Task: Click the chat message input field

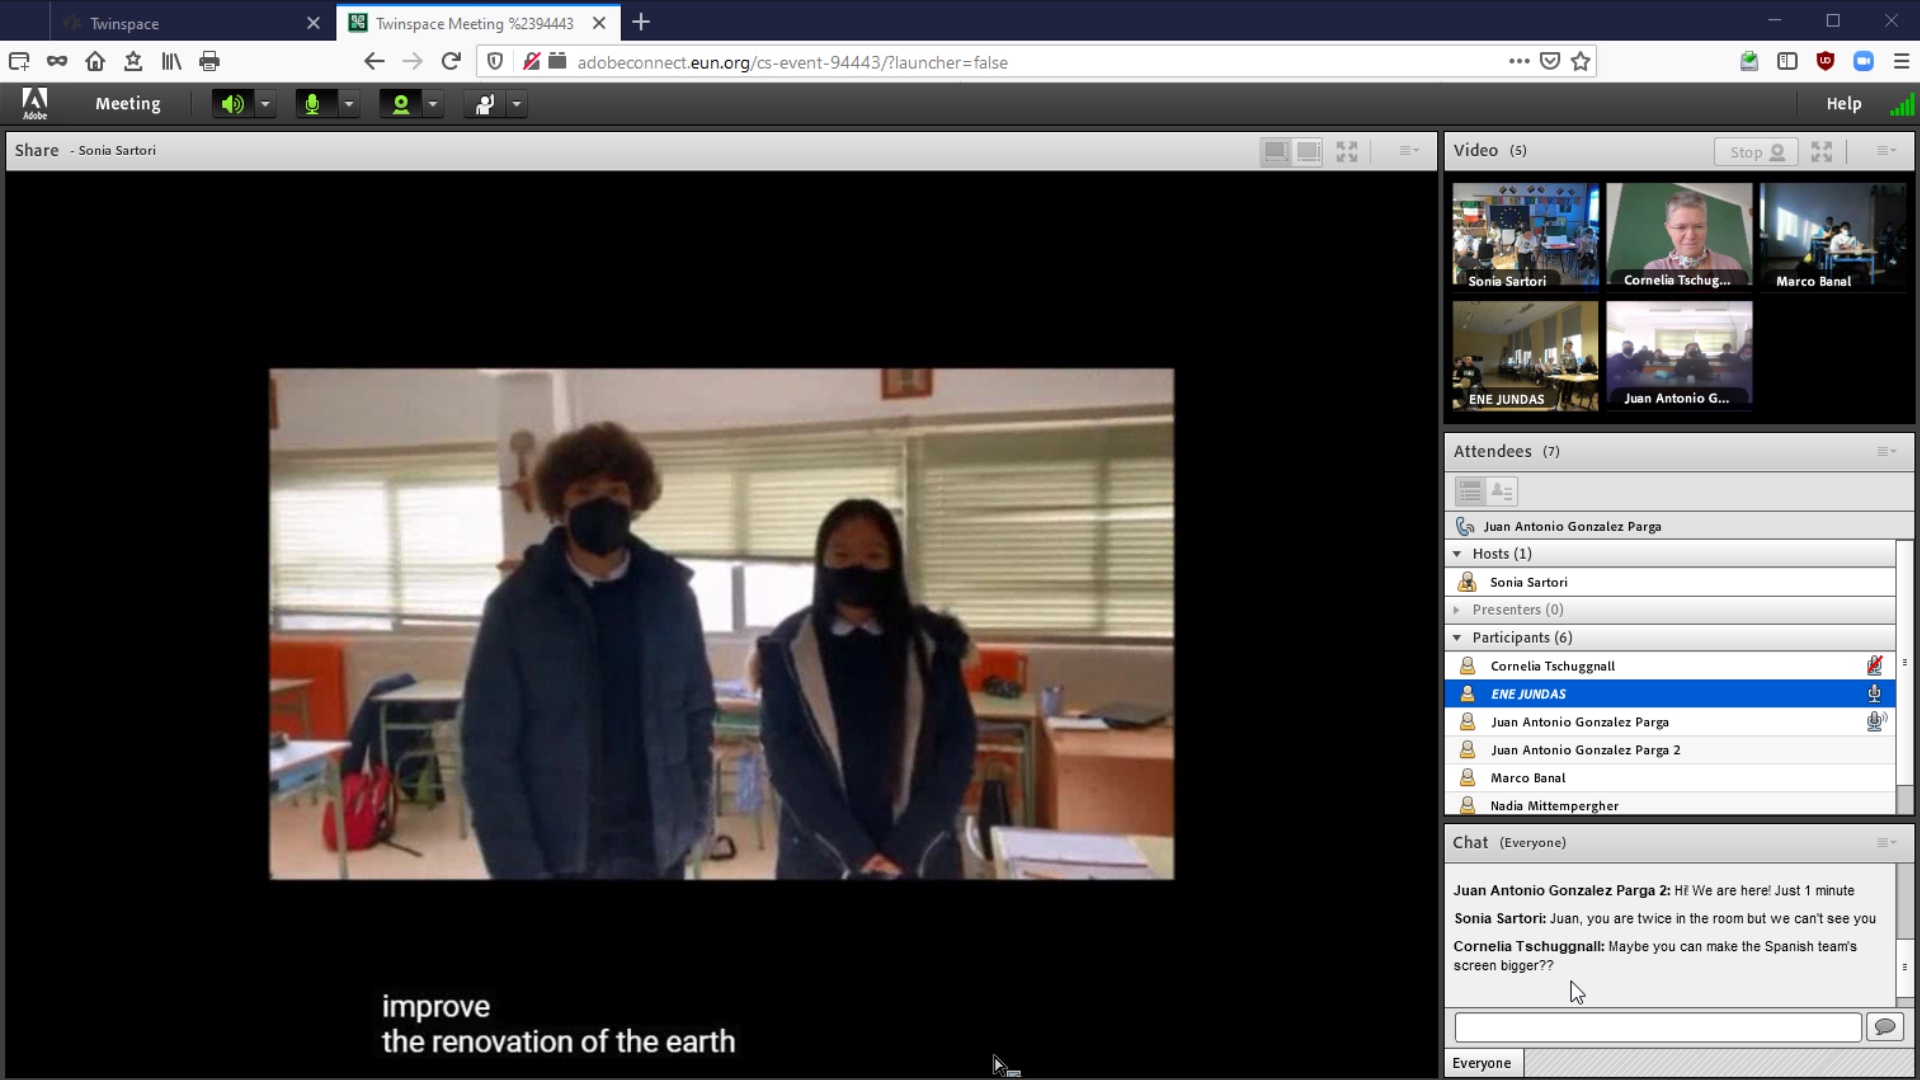Action: point(1657,1027)
